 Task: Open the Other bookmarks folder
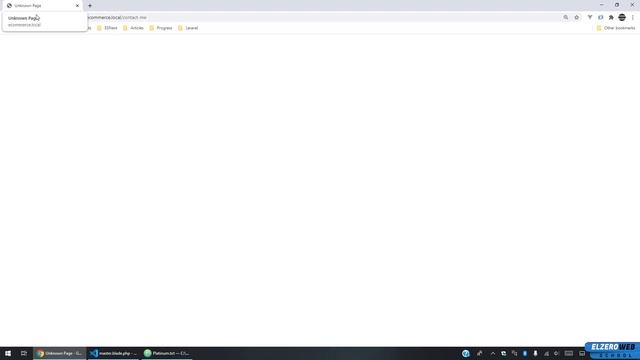(x=616, y=28)
